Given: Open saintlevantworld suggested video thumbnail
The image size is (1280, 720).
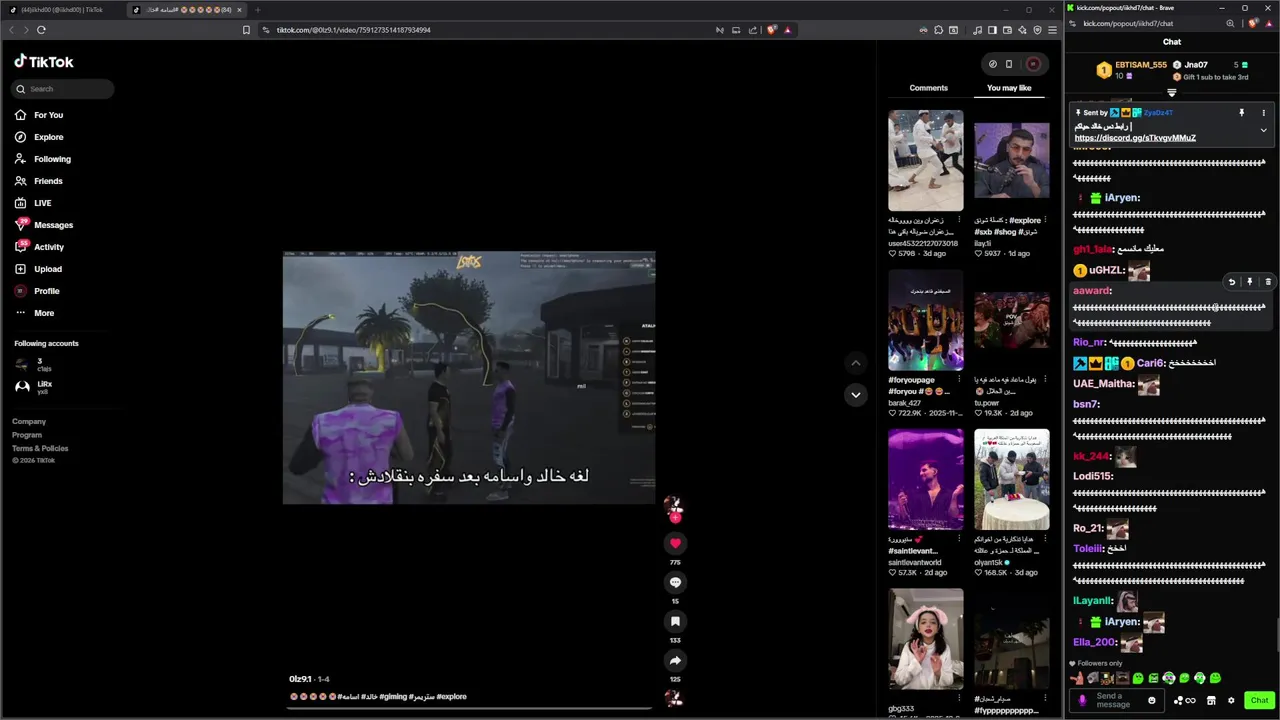Looking at the screenshot, I should click(x=926, y=480).
